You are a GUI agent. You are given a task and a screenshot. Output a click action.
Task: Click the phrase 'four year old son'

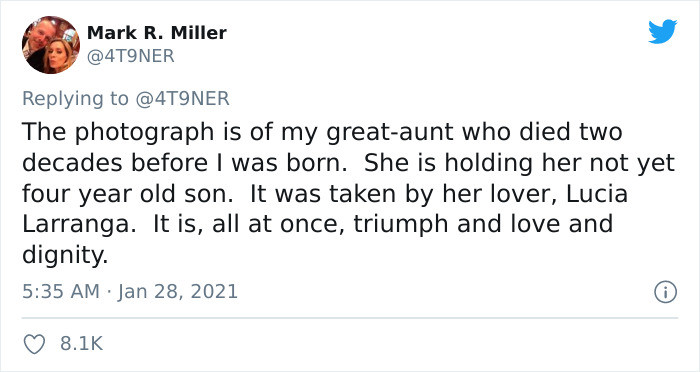pyautogui.click(x=128, y=195)
